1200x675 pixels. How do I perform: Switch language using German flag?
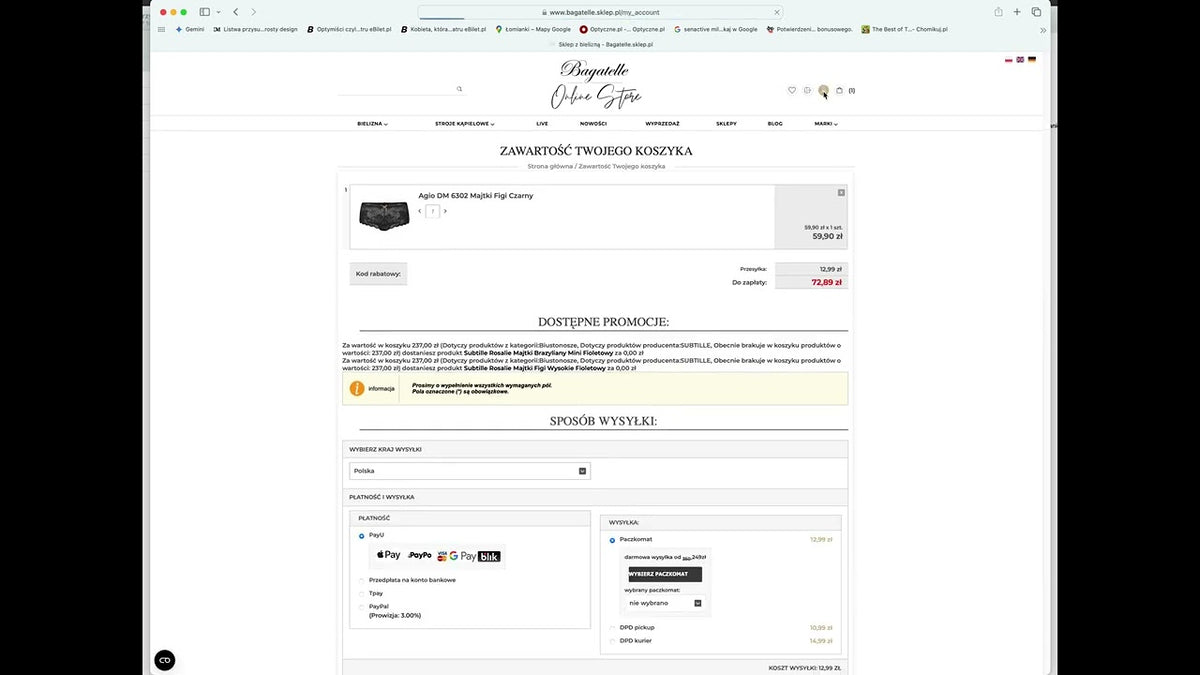(x=1032, y=60)
